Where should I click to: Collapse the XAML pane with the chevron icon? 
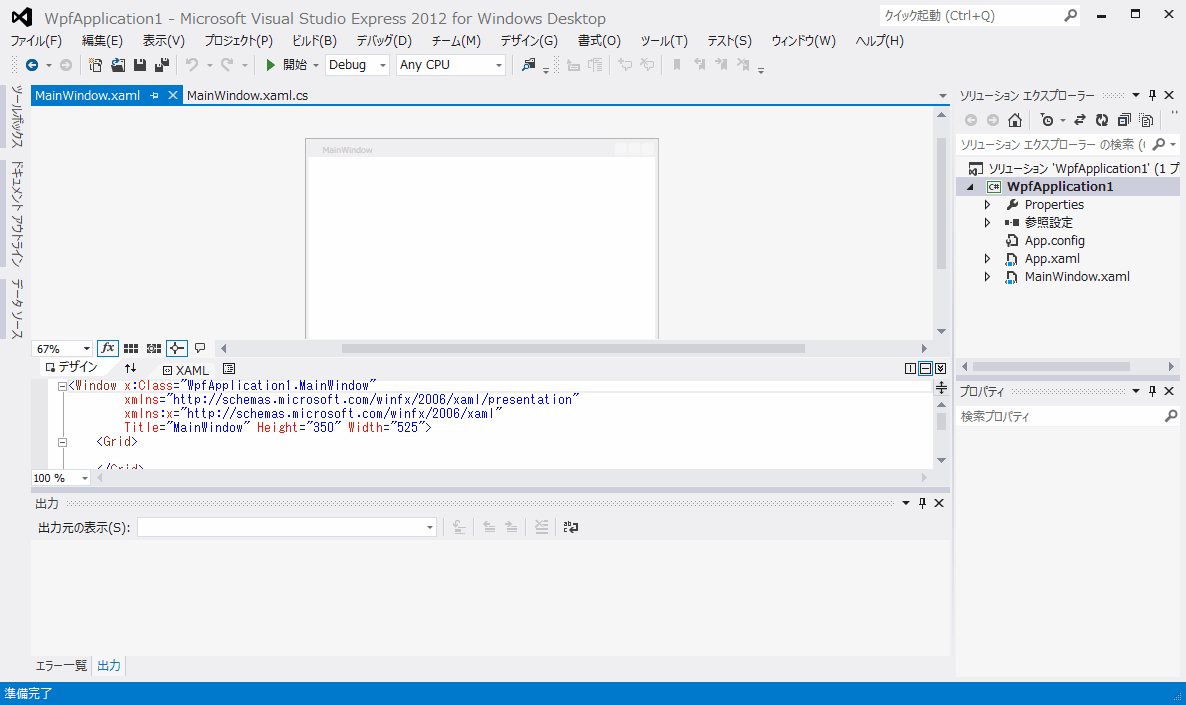point(940,368)
